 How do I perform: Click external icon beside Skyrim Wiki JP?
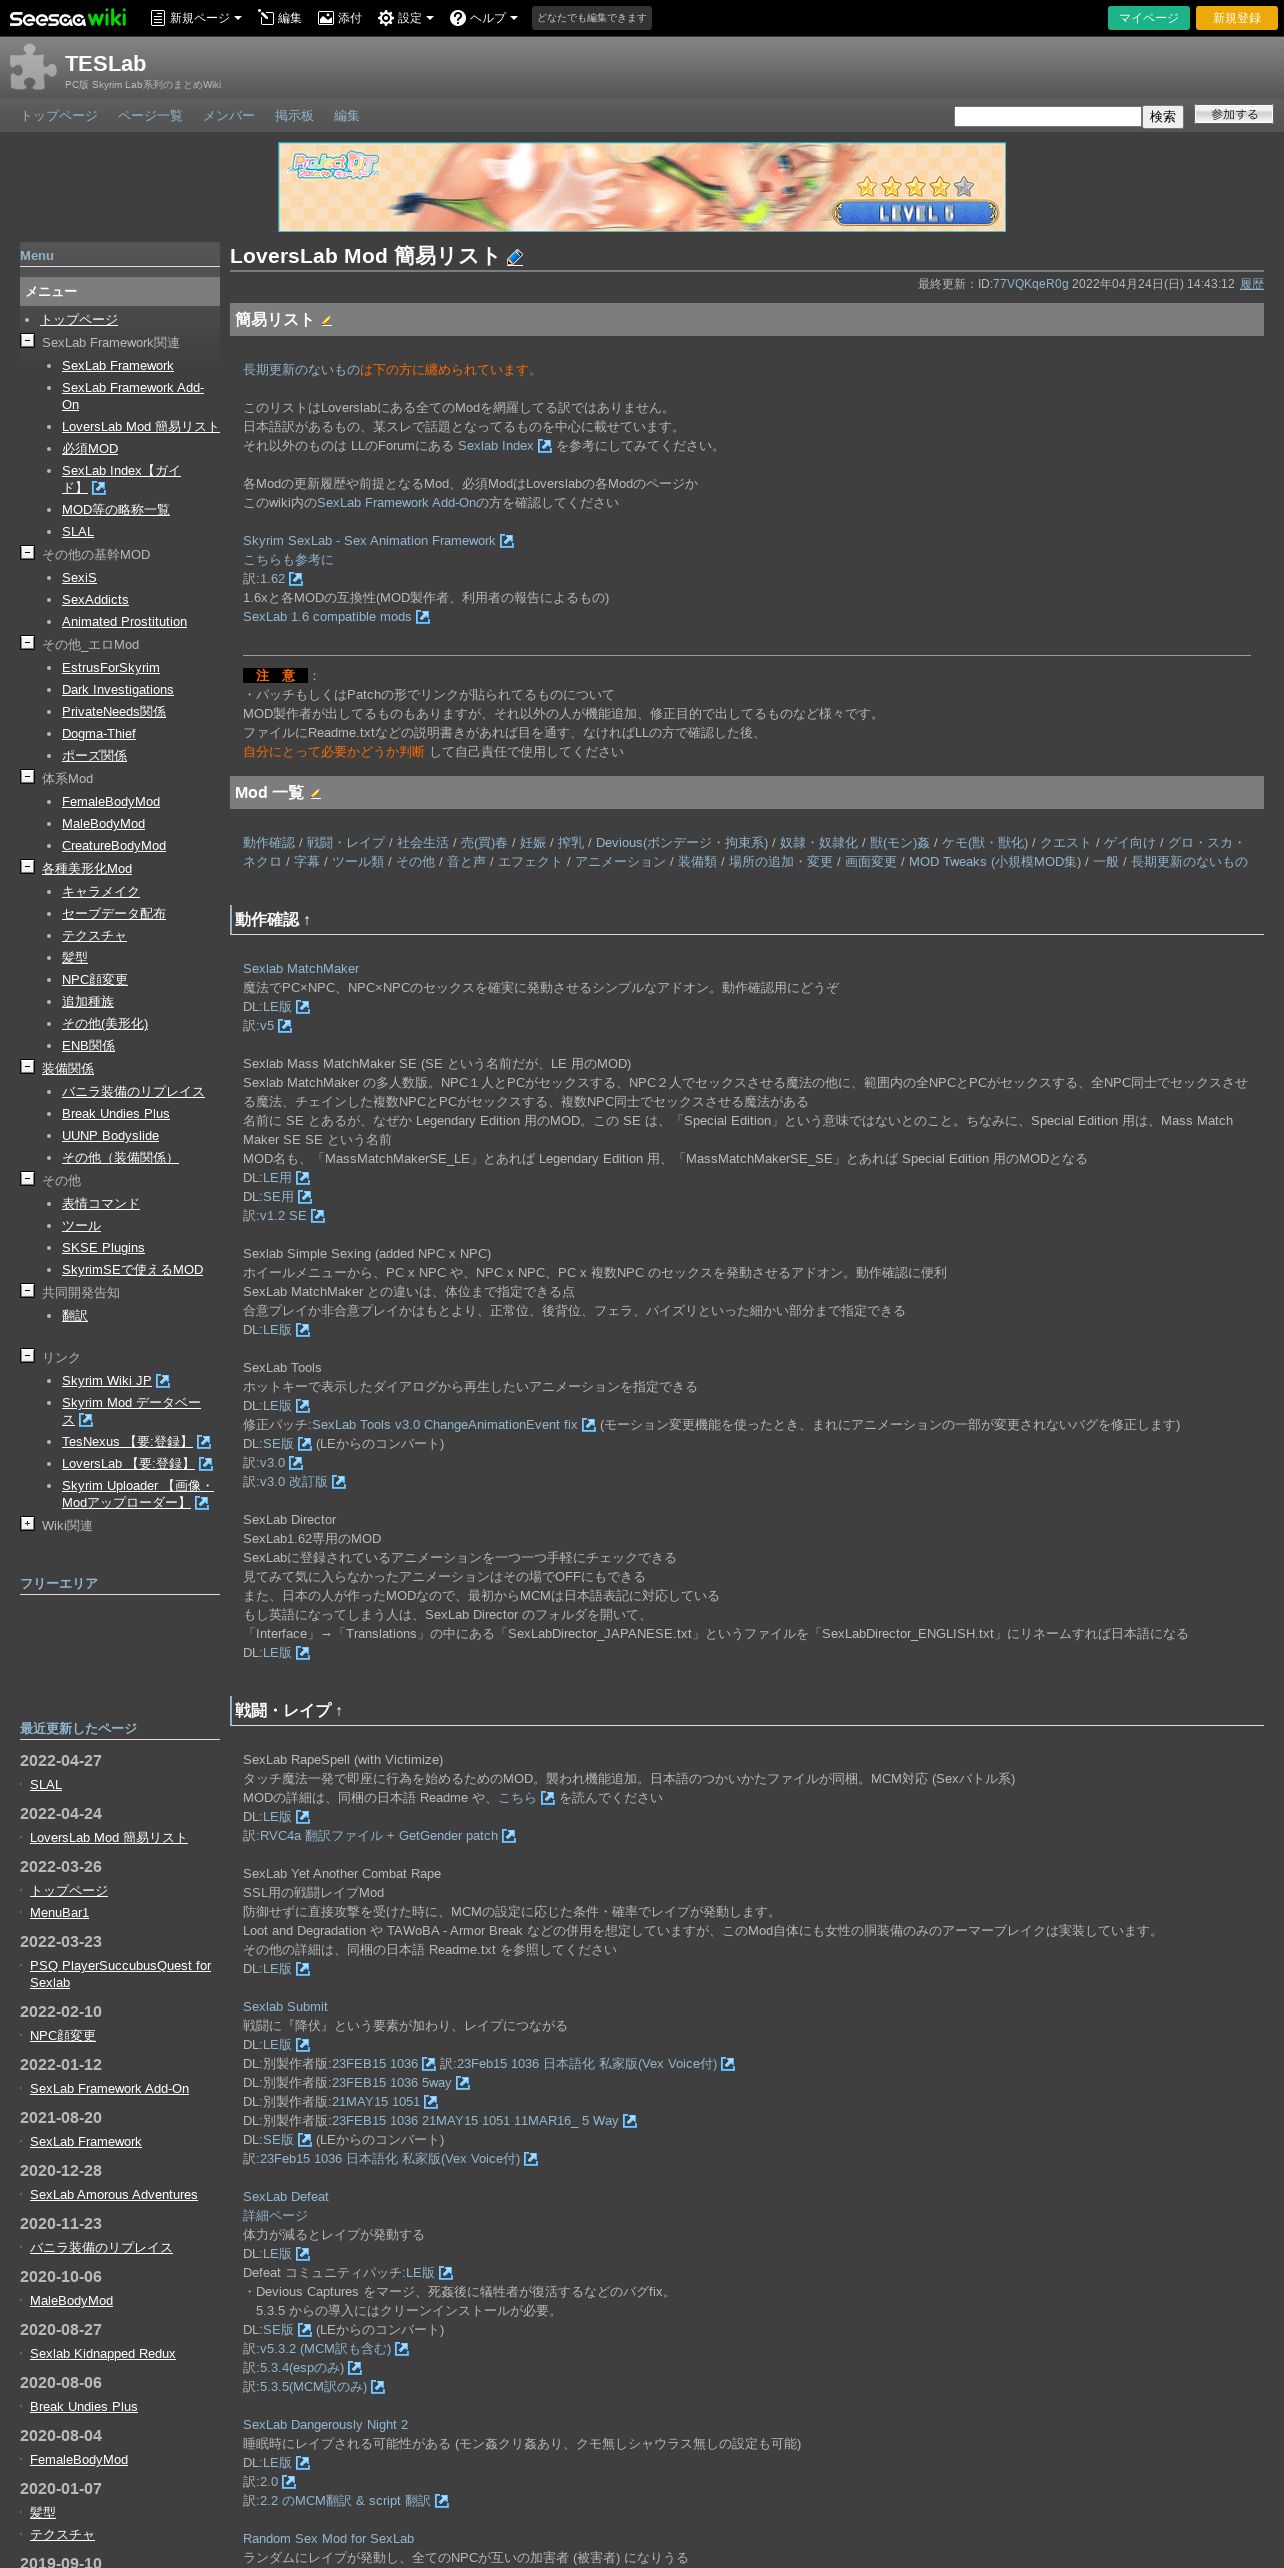pyautogui.click(x=163, y=1381)
